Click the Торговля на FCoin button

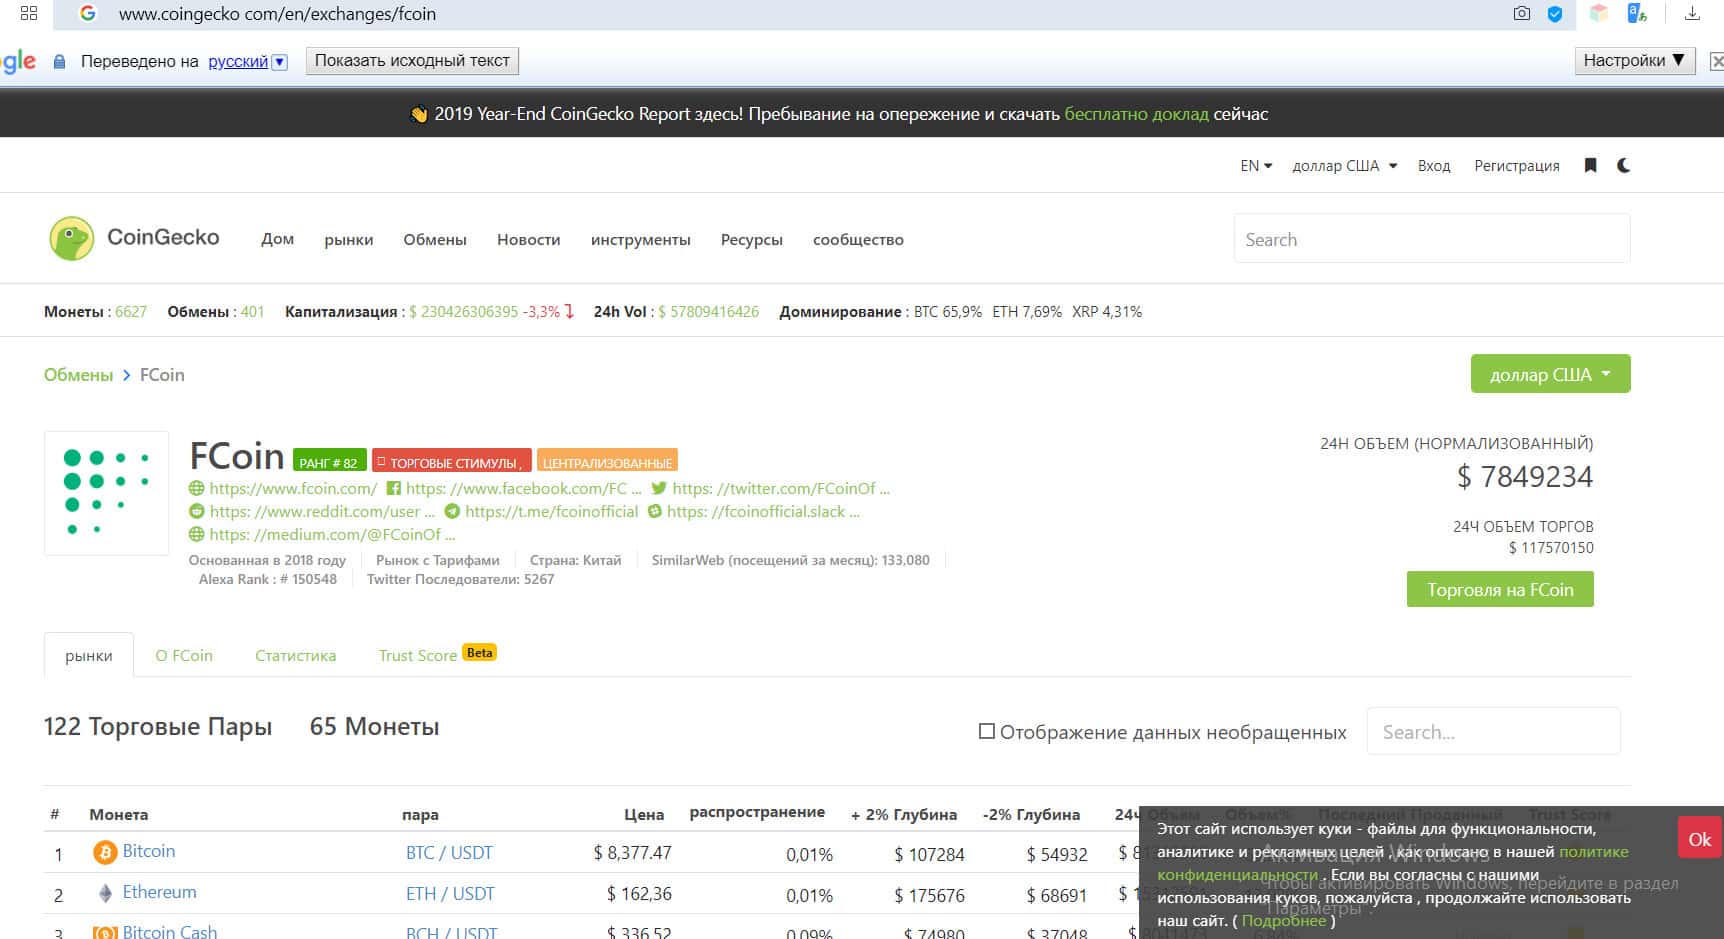coord(1499,590)
